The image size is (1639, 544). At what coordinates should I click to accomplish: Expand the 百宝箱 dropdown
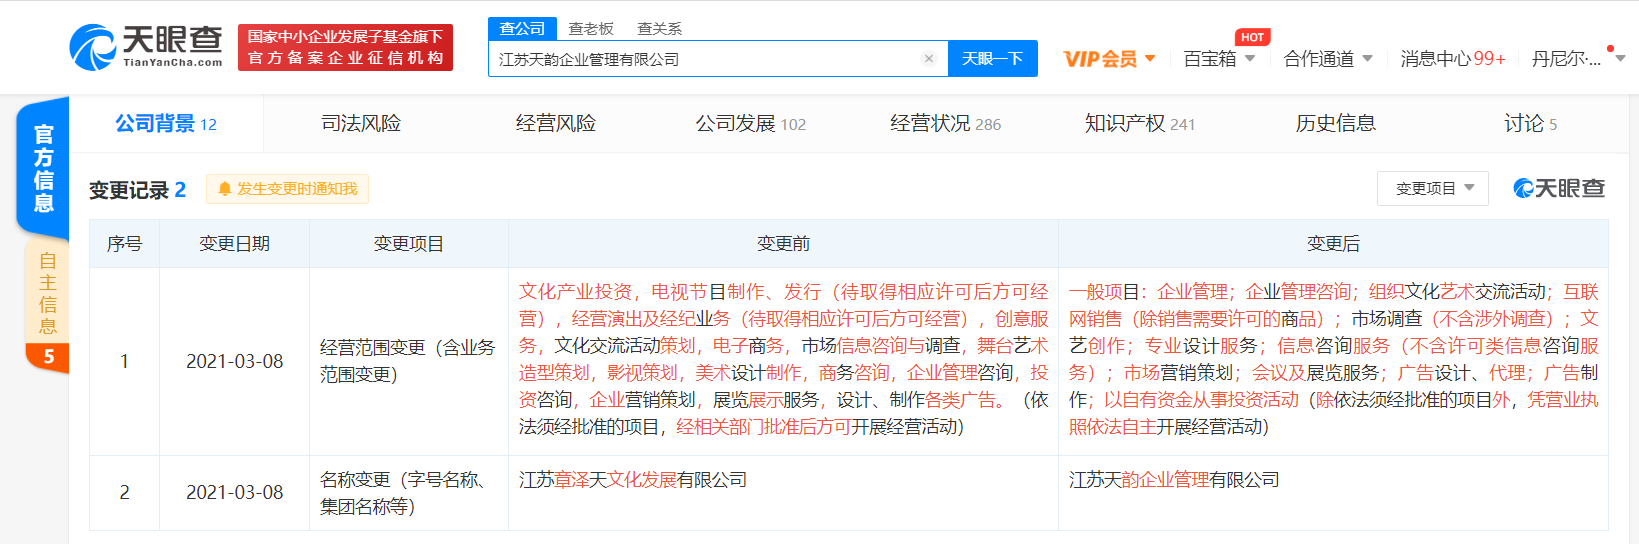[x=1219, y=59]
